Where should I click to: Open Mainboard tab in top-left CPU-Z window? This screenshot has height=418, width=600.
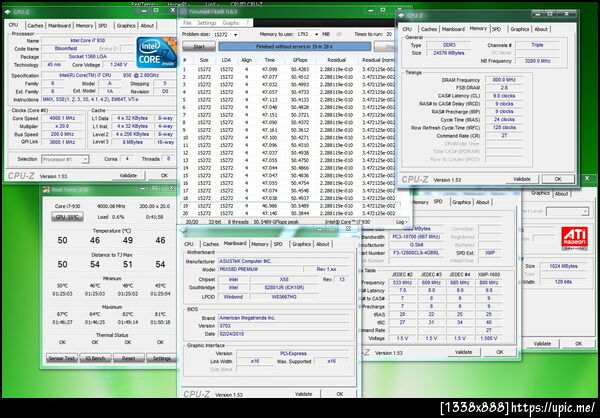point(59,26)
